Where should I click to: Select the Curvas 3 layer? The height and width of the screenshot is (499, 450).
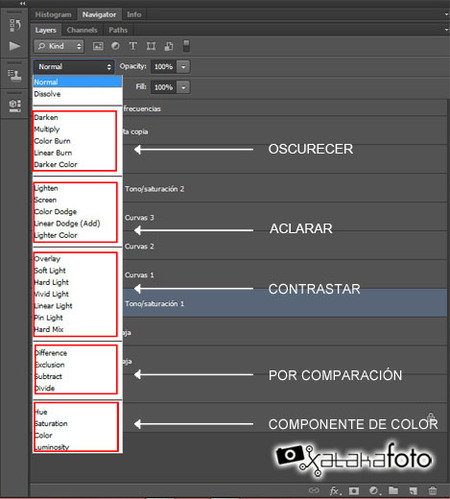click(285, 218)
